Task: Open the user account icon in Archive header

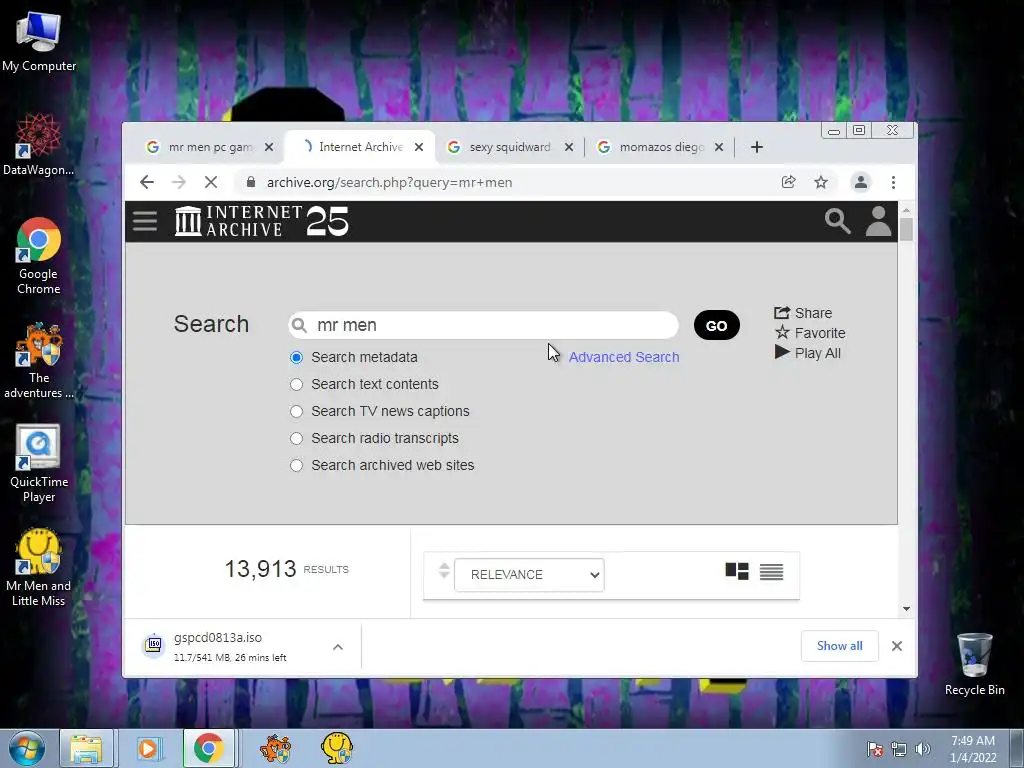Action: (878, 221)
